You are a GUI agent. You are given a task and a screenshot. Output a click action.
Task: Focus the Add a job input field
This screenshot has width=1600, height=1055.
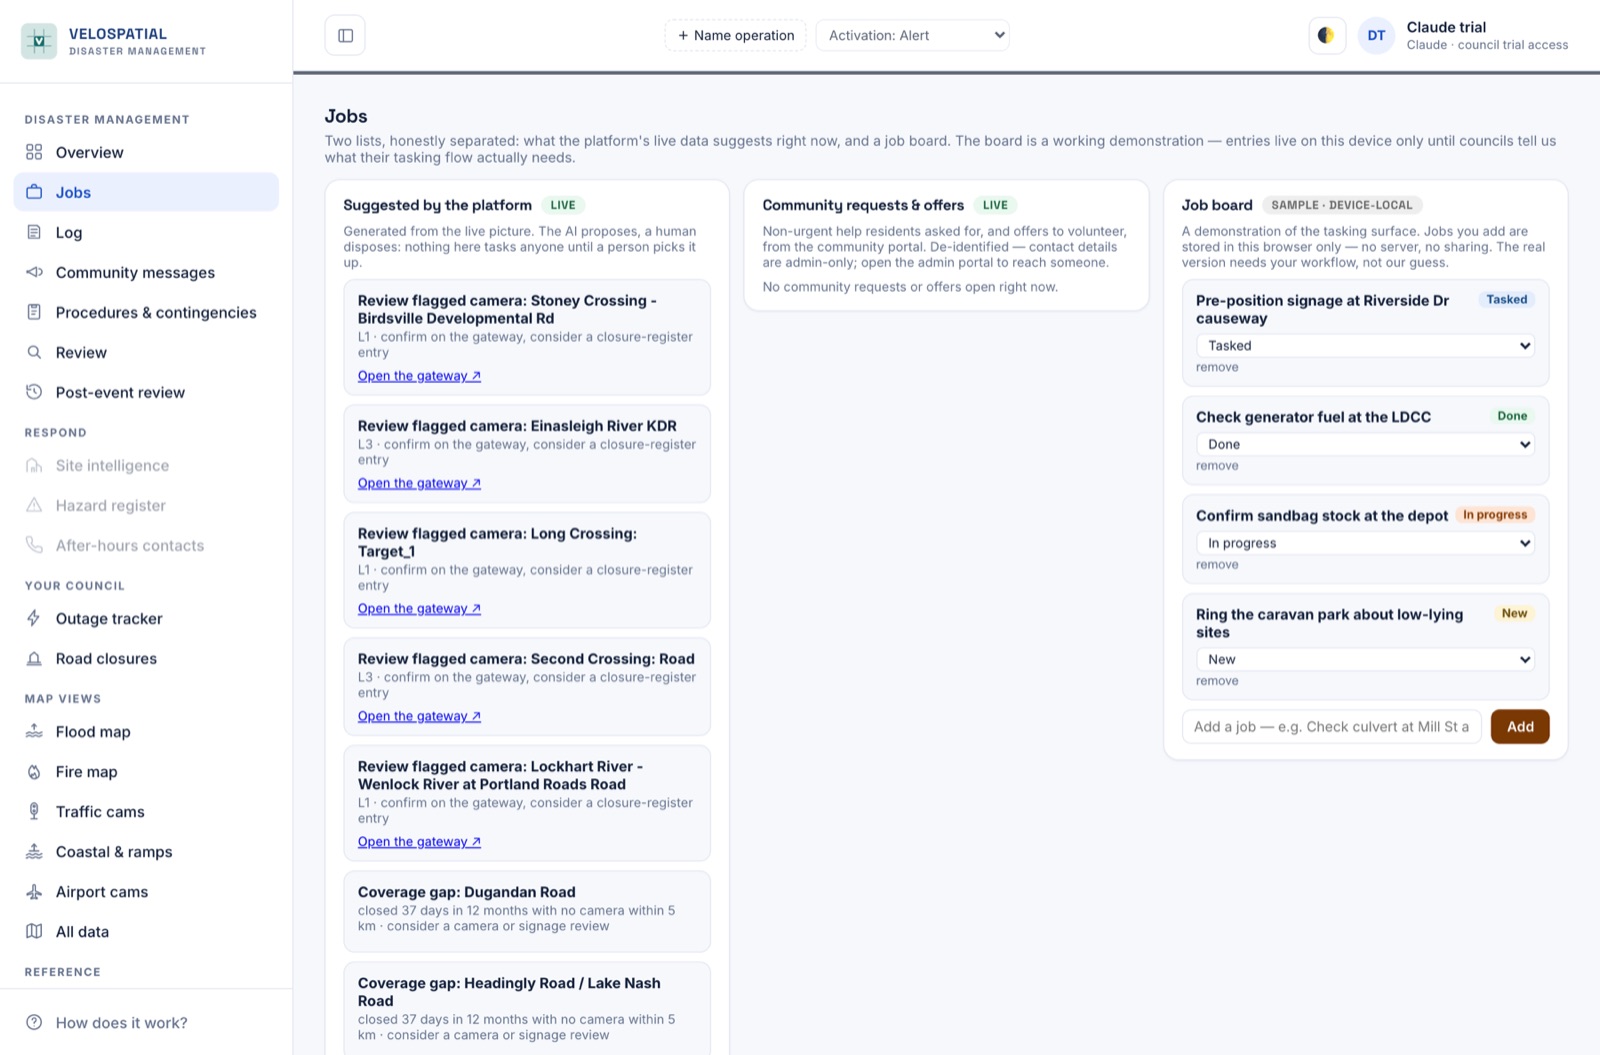click(1331, 727)
